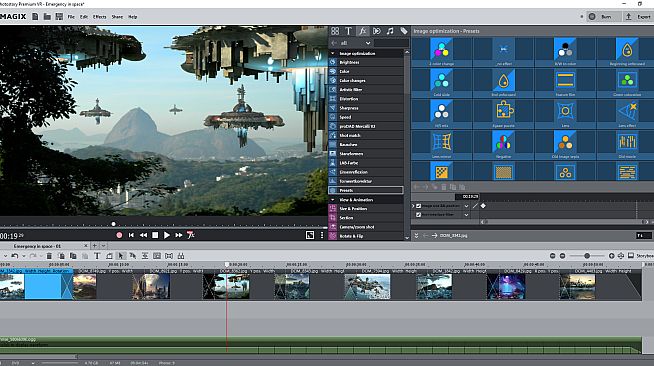Screen dimensions: 654x366
Task: Click the Burn button label
Action: [606, 17]
